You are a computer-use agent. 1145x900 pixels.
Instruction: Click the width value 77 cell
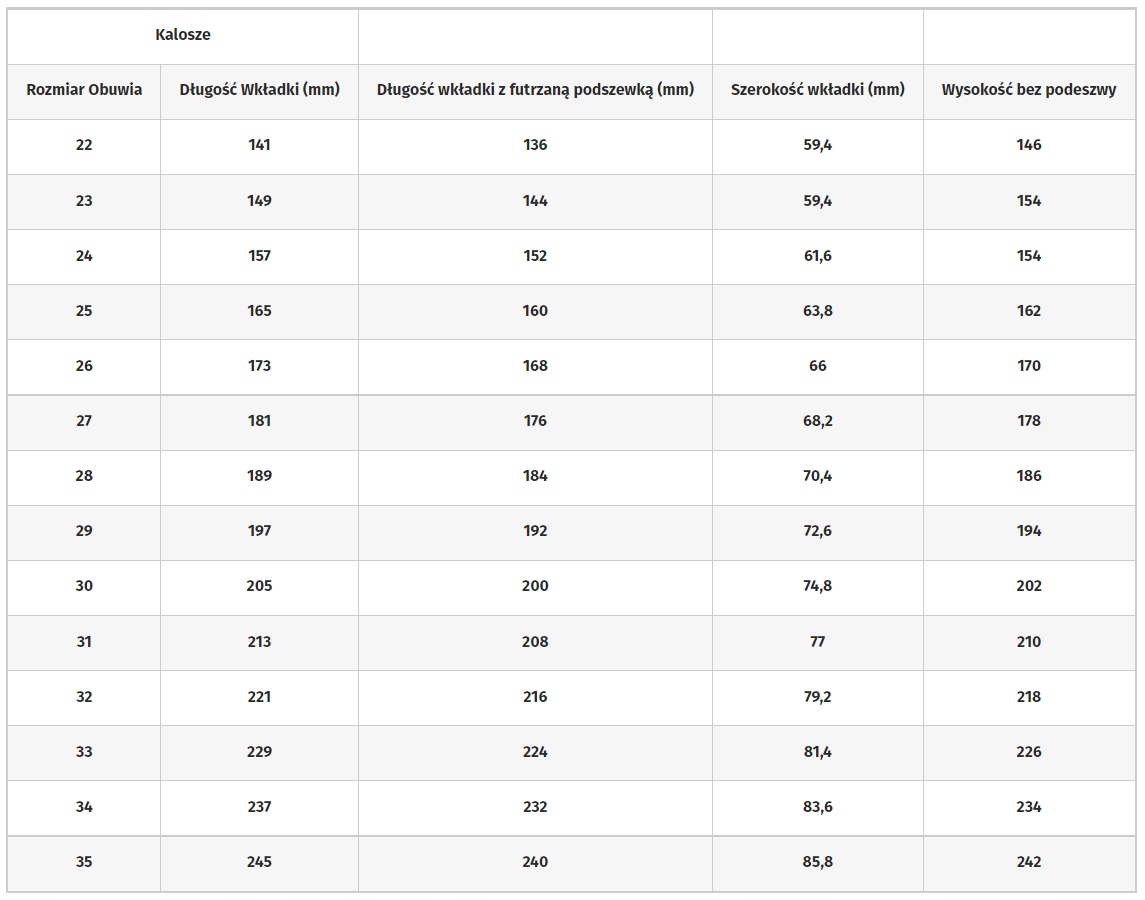tap(817, 642)
